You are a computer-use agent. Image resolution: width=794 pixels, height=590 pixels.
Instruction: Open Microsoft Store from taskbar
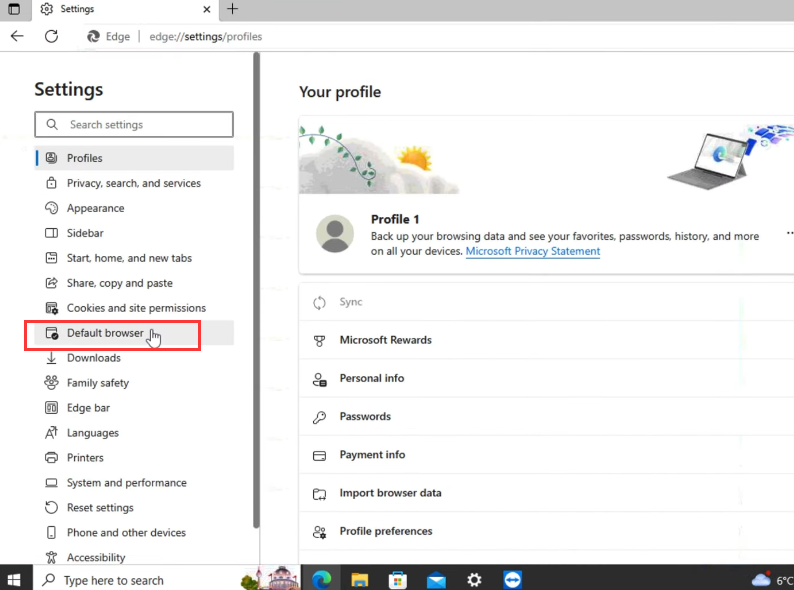[398, 579]
